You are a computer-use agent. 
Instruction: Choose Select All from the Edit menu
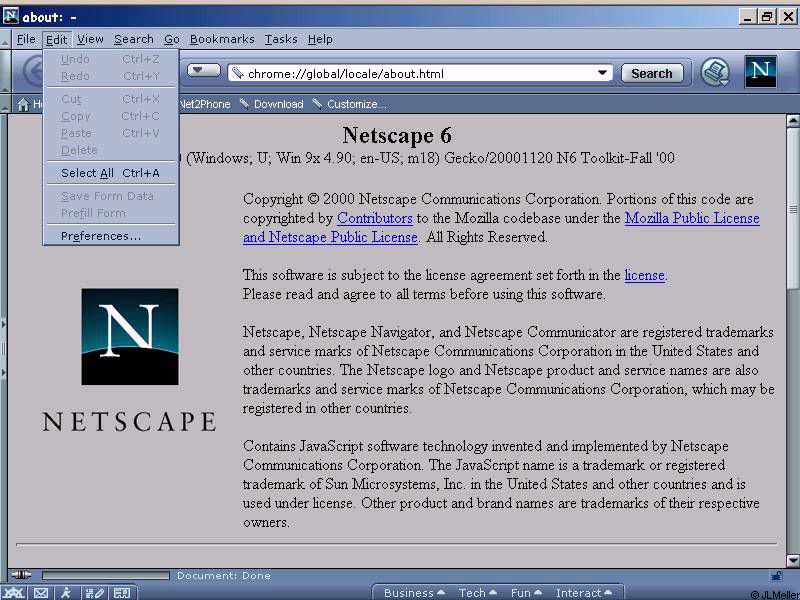111,173
